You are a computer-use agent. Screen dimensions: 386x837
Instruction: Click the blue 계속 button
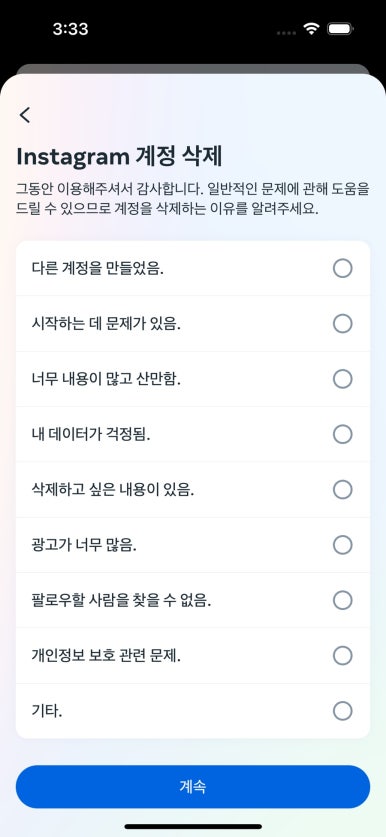click(193, 787)
